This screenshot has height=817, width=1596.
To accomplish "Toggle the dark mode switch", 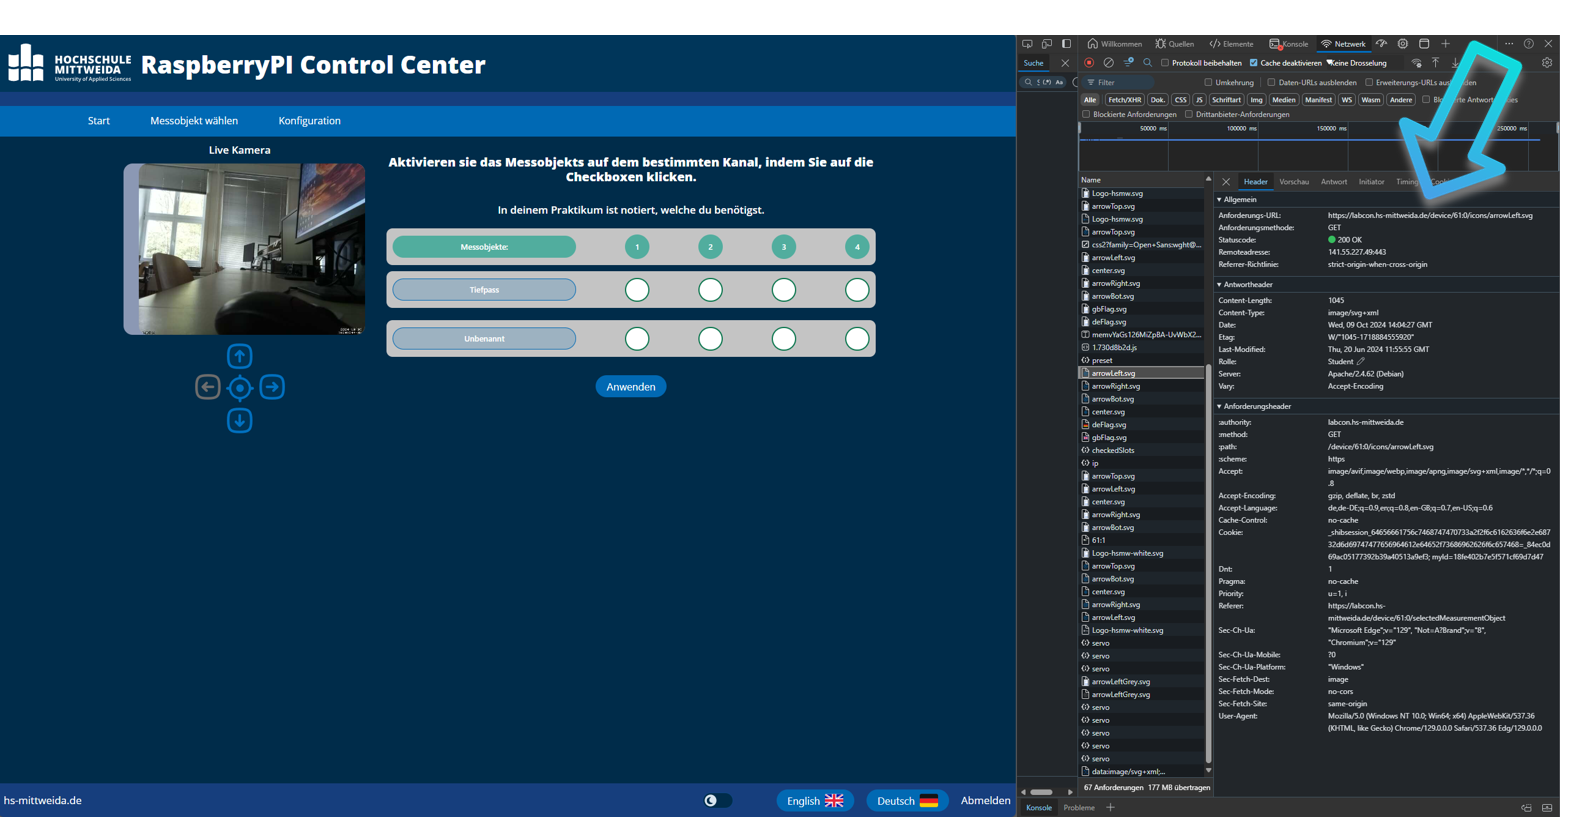I will pyautogui.click(x=717, y=800).
